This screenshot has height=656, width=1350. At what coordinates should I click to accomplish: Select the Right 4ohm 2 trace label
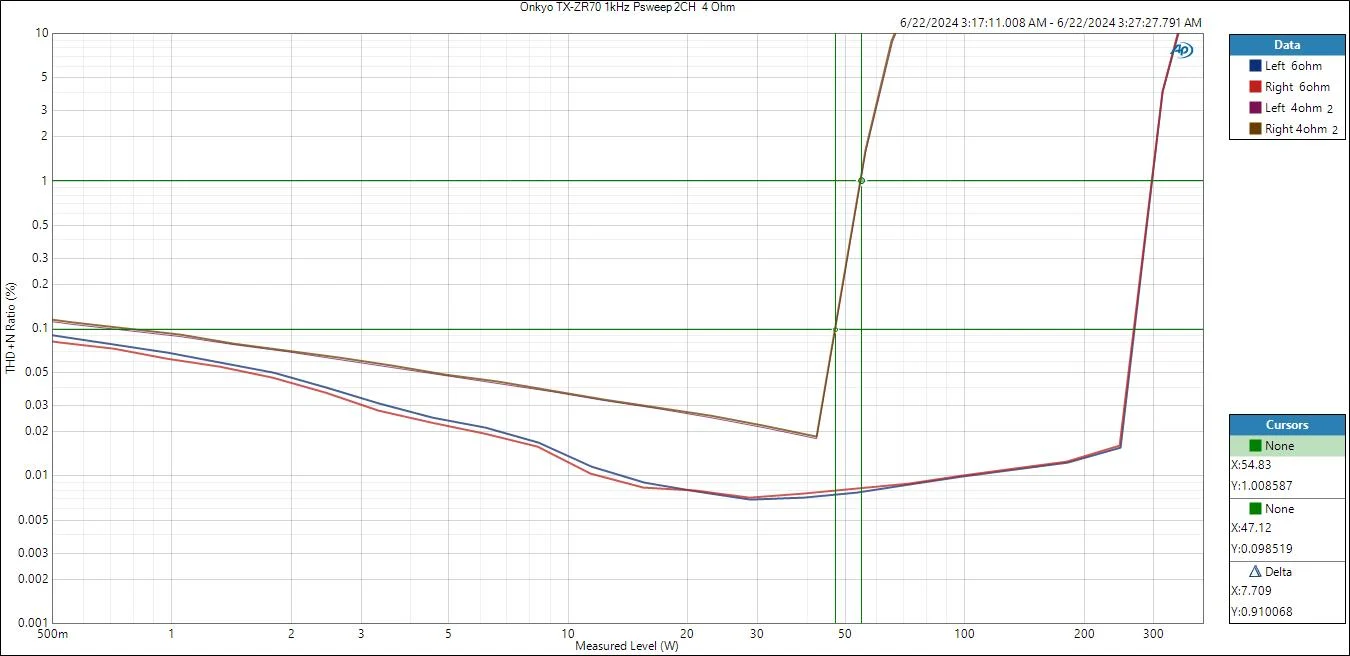click(1300, 129)
